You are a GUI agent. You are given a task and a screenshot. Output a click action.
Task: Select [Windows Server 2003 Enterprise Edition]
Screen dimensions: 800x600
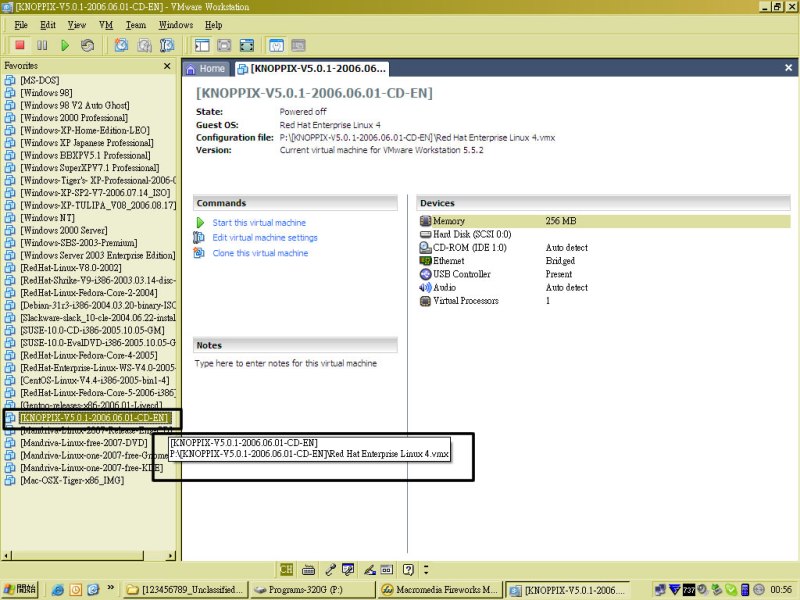point(97,255)
